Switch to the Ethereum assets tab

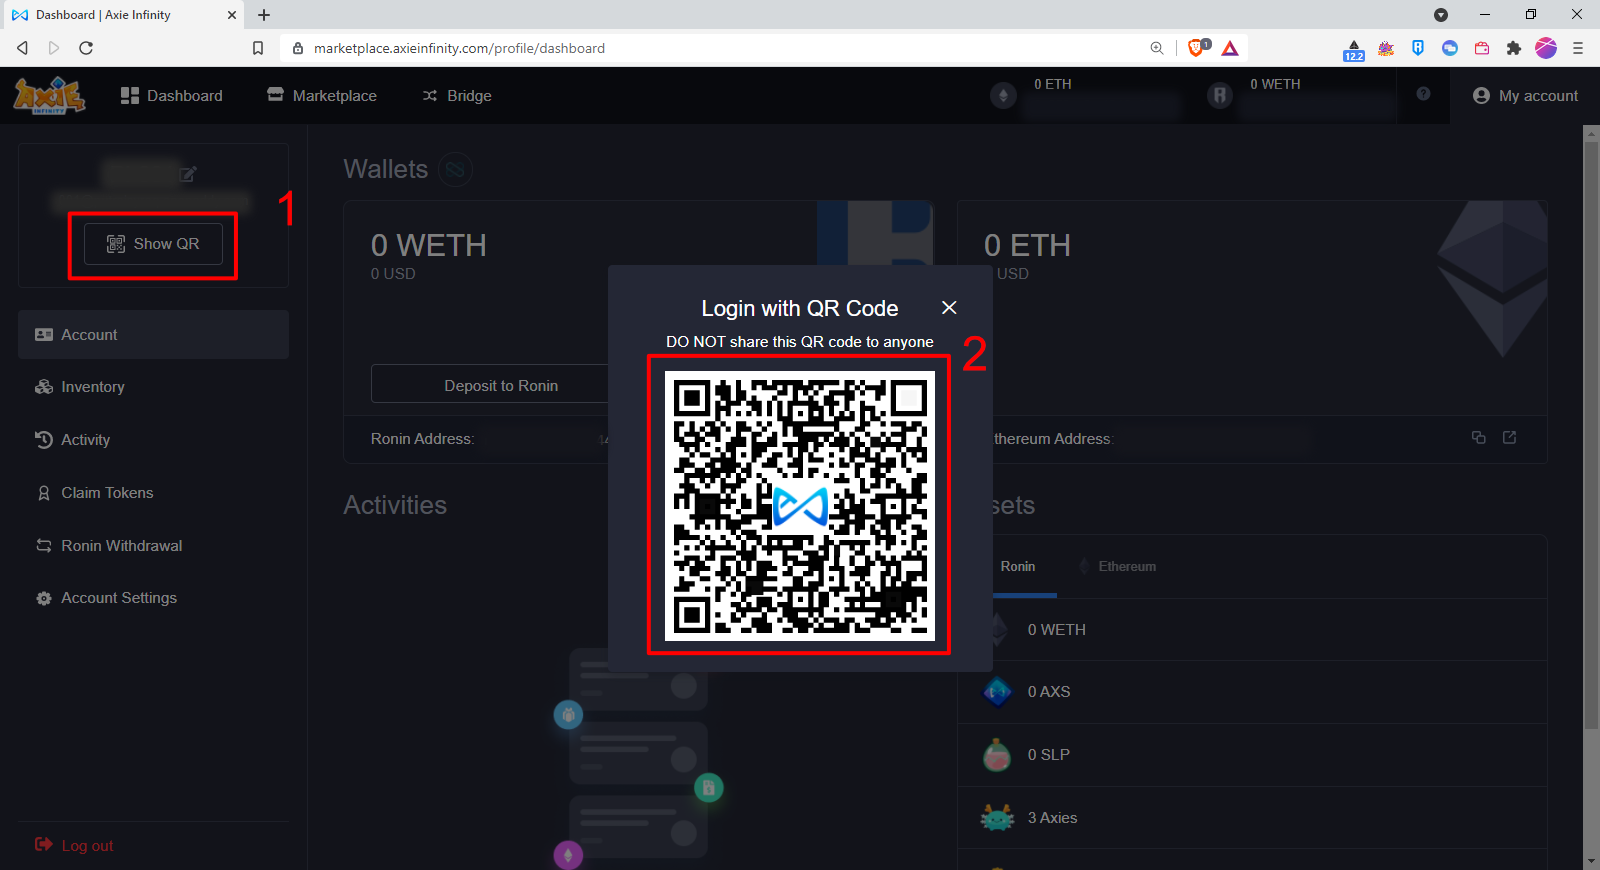point(1117,566)
